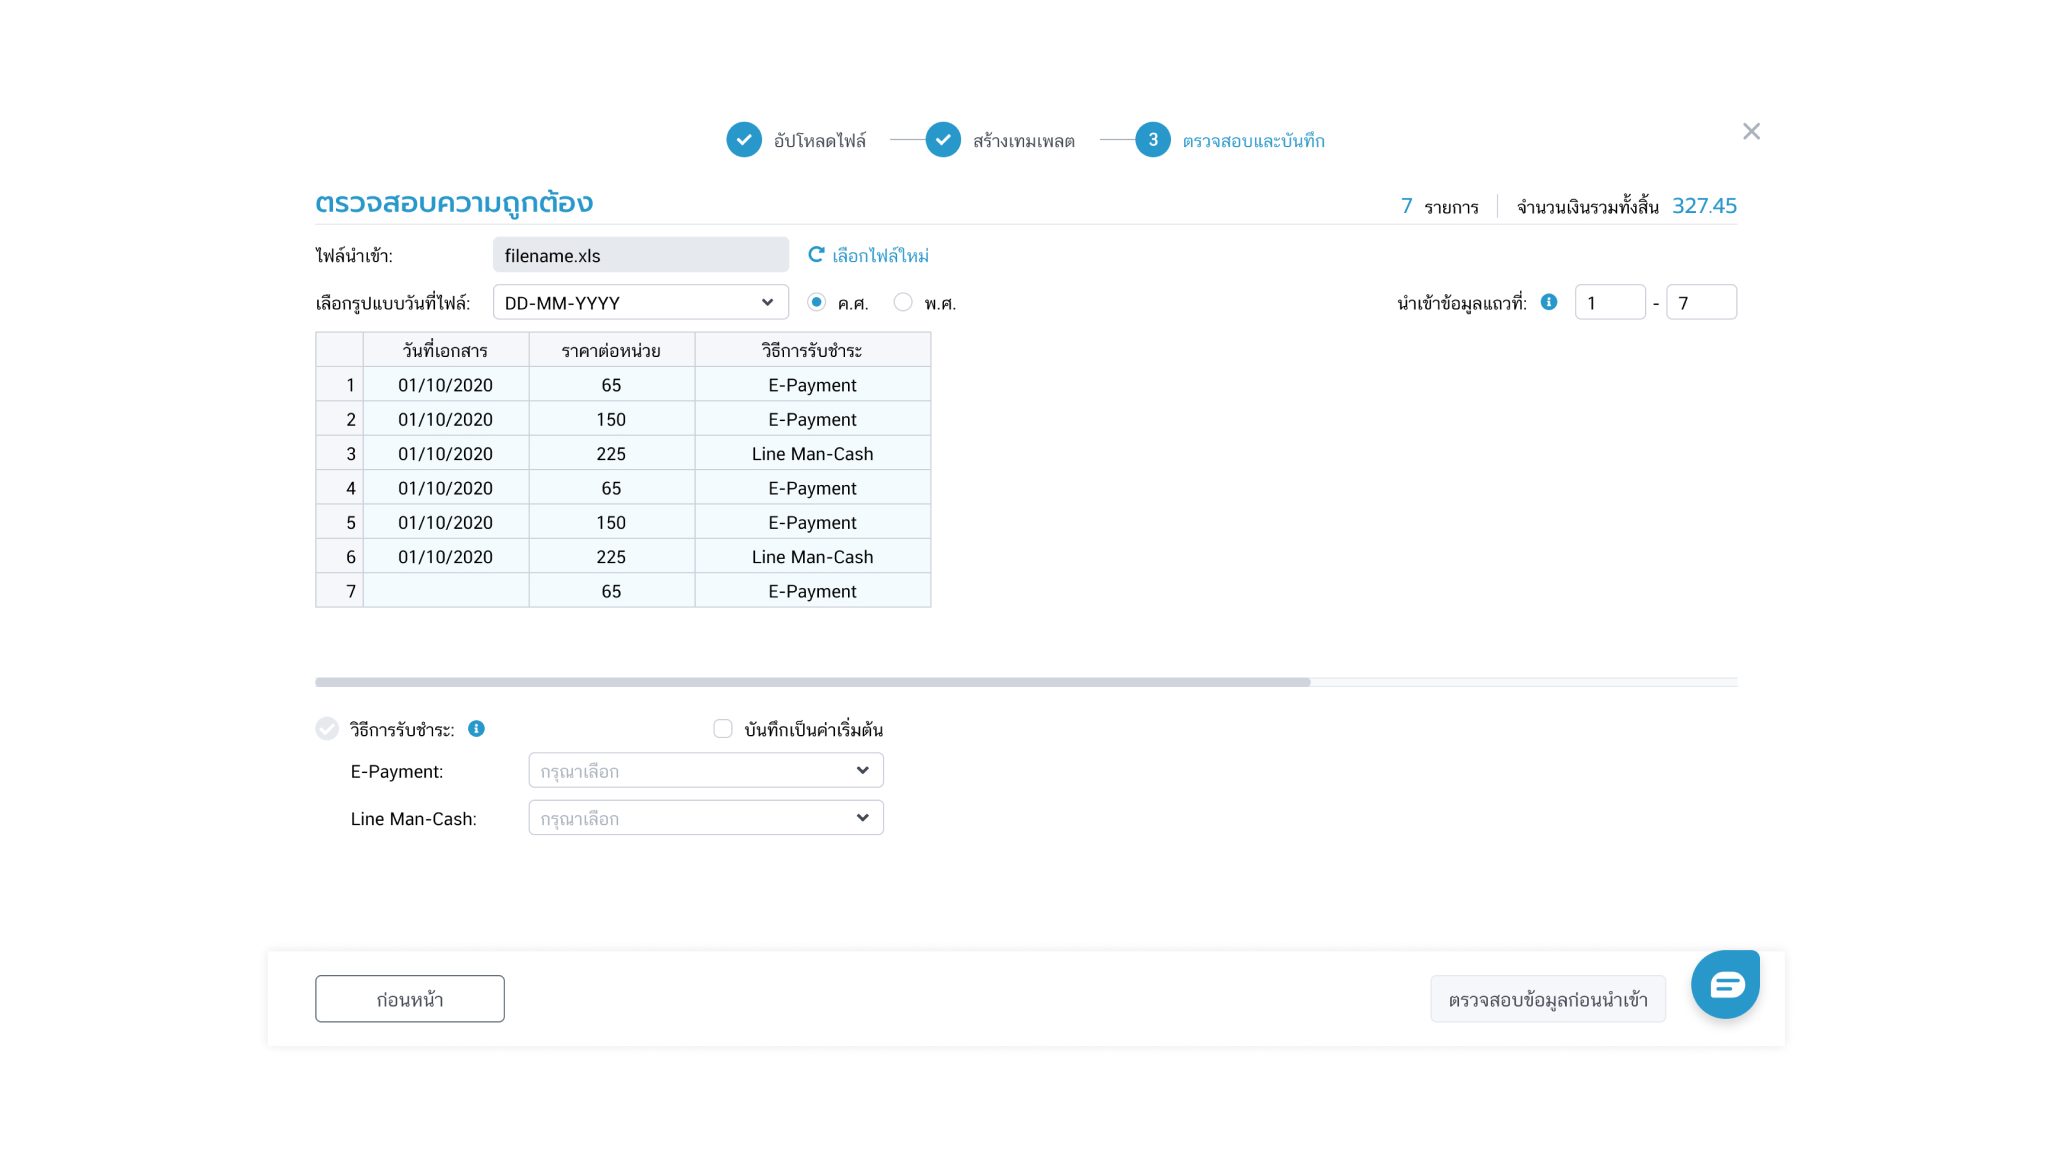Close the import dialog with X
This screenshot has height=1155, width=2053.
1751,132
